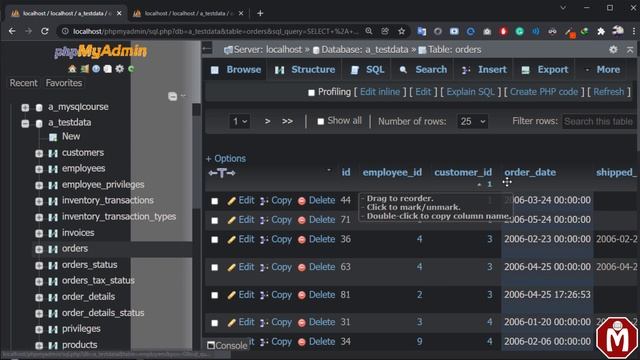This screenshot has height=360, width=640.
Task: Click the browser zoom magnifier icon
Action: [x=369, y=31]
